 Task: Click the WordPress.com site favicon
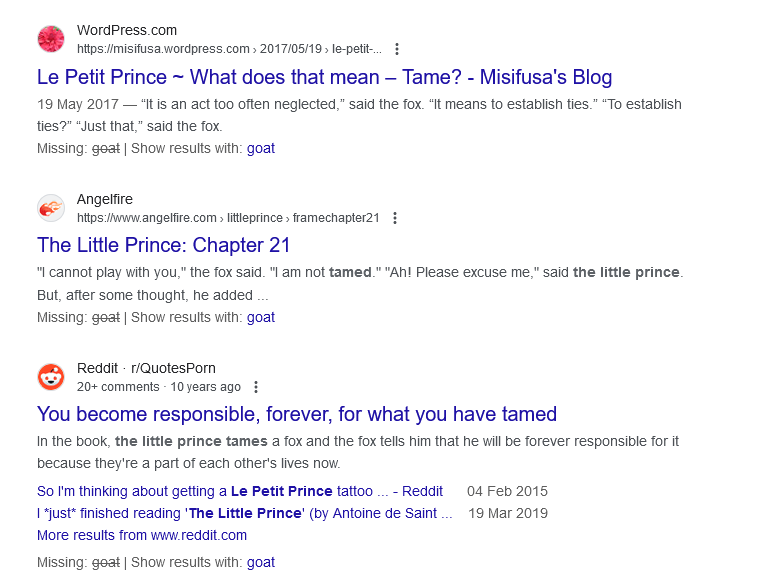51,39
